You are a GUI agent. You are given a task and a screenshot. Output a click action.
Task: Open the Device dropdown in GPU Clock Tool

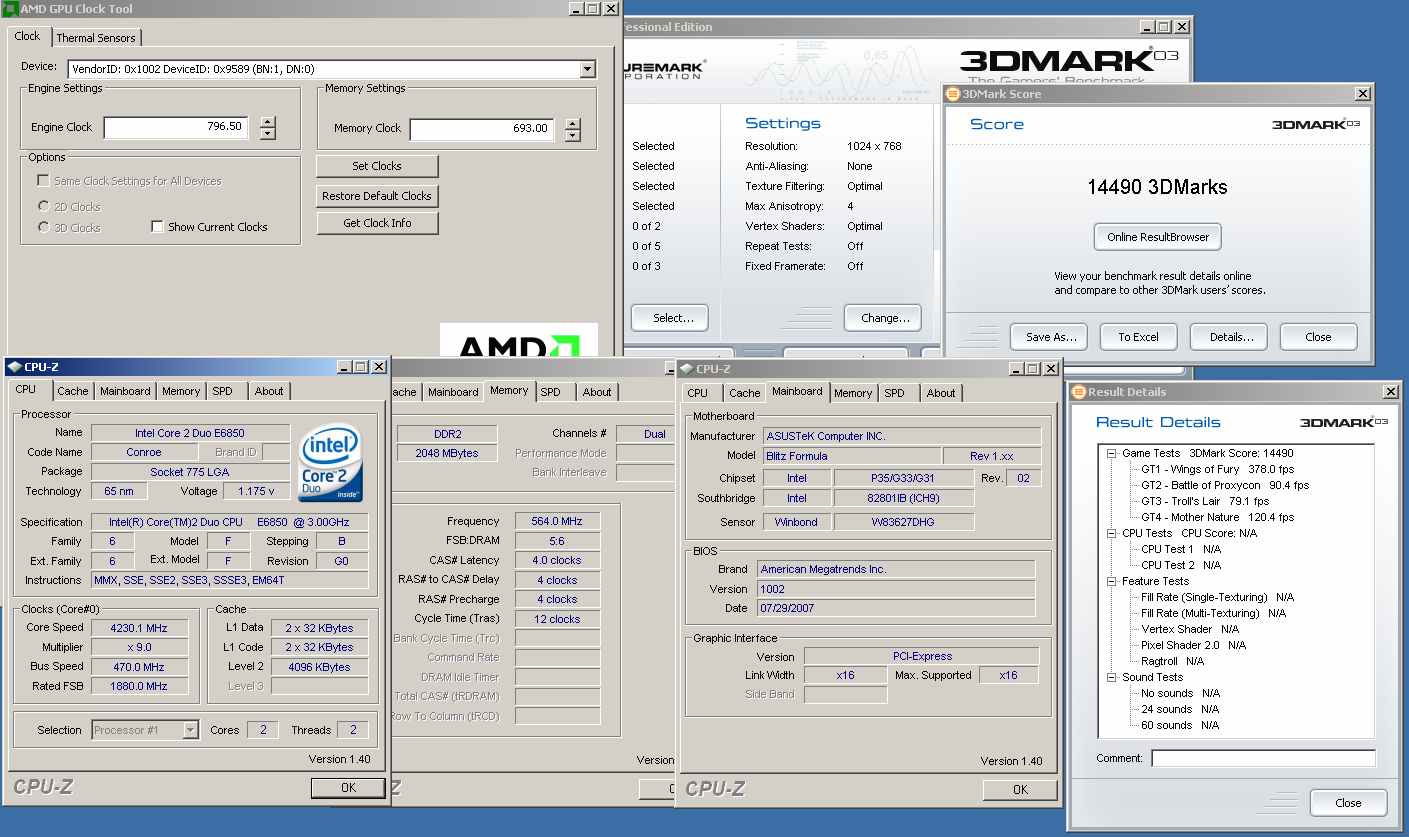pyautogui.click(x=587, y=69)
